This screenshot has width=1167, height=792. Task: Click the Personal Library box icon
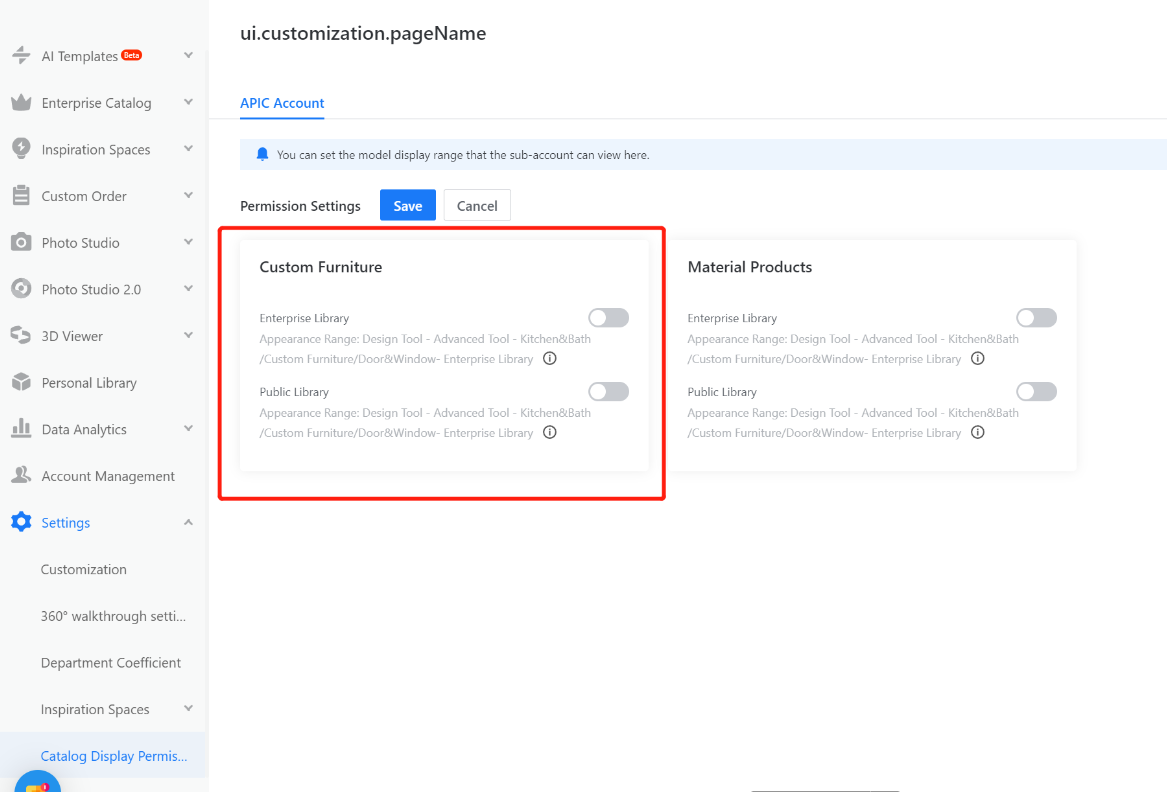[21, 383]
